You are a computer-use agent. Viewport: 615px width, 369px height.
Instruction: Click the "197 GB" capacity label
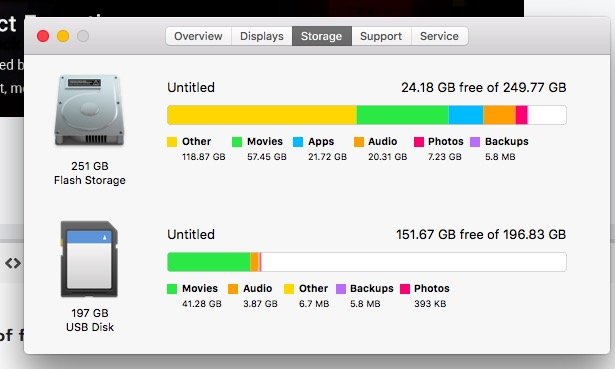(x=90, y=313)
